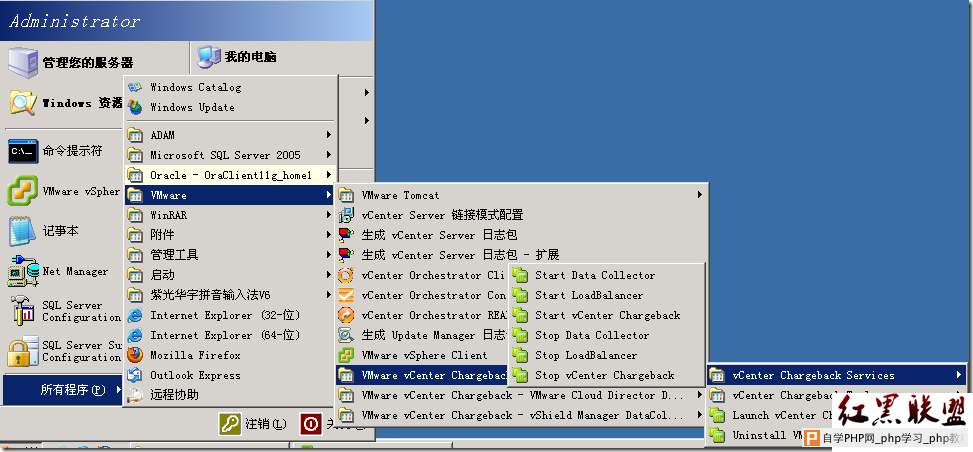
Task: Click the 记事本 notepad icon
Action: click(x=22, y=231)
